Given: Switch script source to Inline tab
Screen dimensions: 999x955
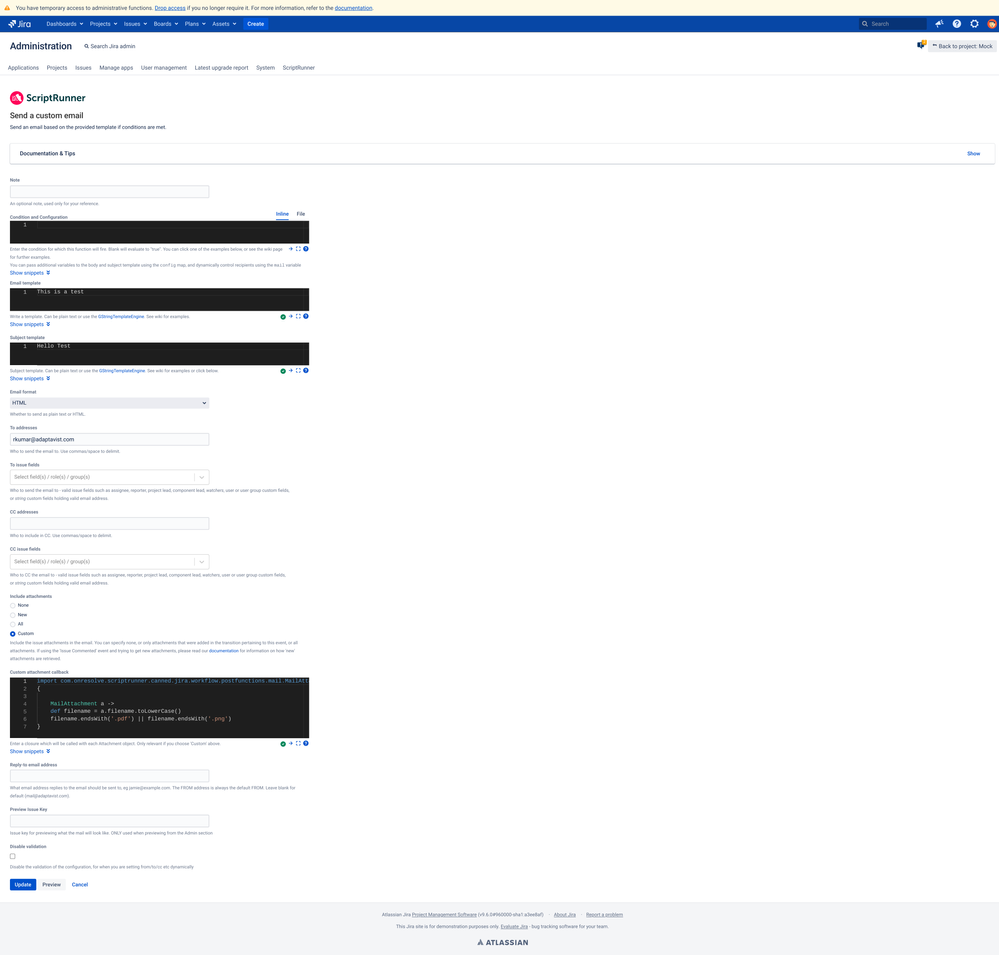Looking at the screenshot, I should tap(282, 214).
